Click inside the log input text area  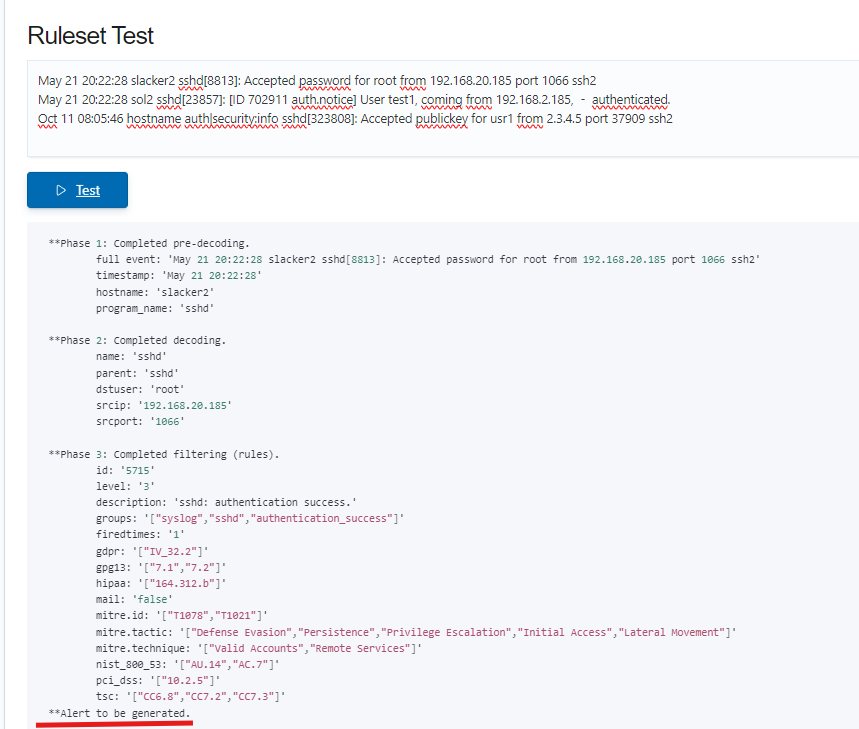click(x=443, y=108)
